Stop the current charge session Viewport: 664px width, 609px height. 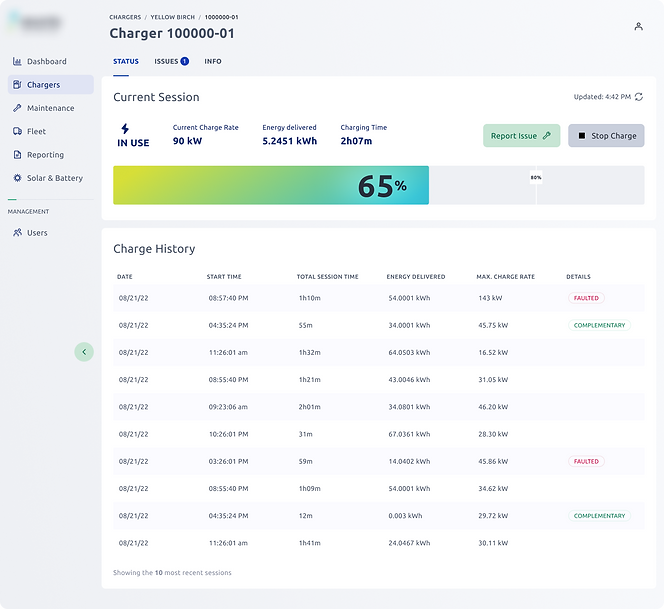(606, 136)
